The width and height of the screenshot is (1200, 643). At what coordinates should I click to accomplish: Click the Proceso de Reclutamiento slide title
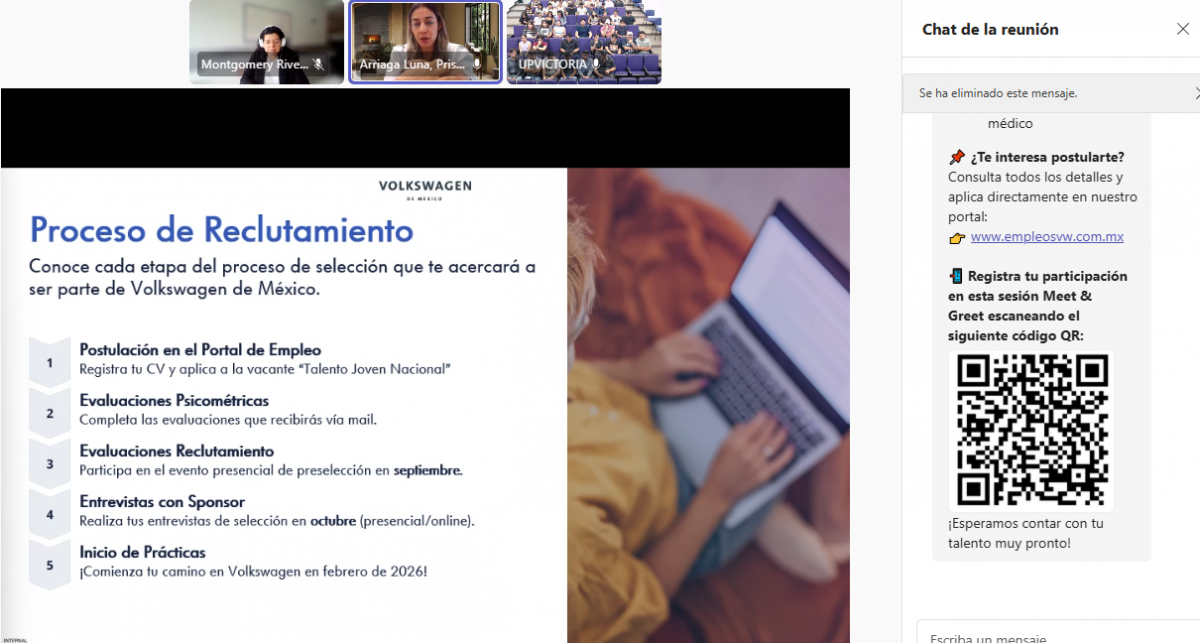click(221, 230)
